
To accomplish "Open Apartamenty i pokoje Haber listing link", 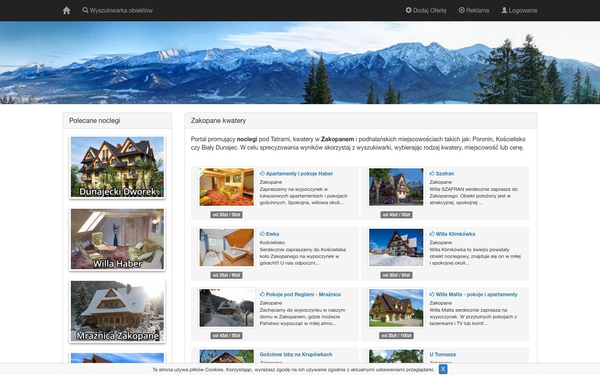I will point(299,173).
